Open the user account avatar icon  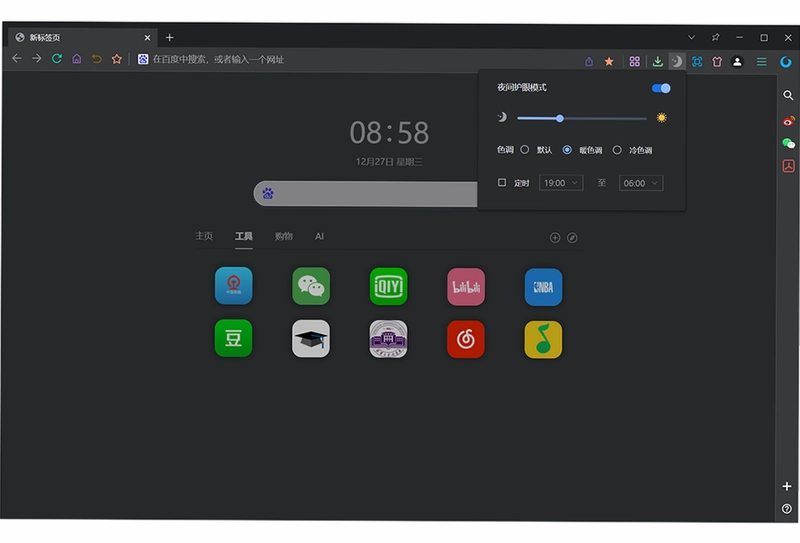click(x=737, y=62)
